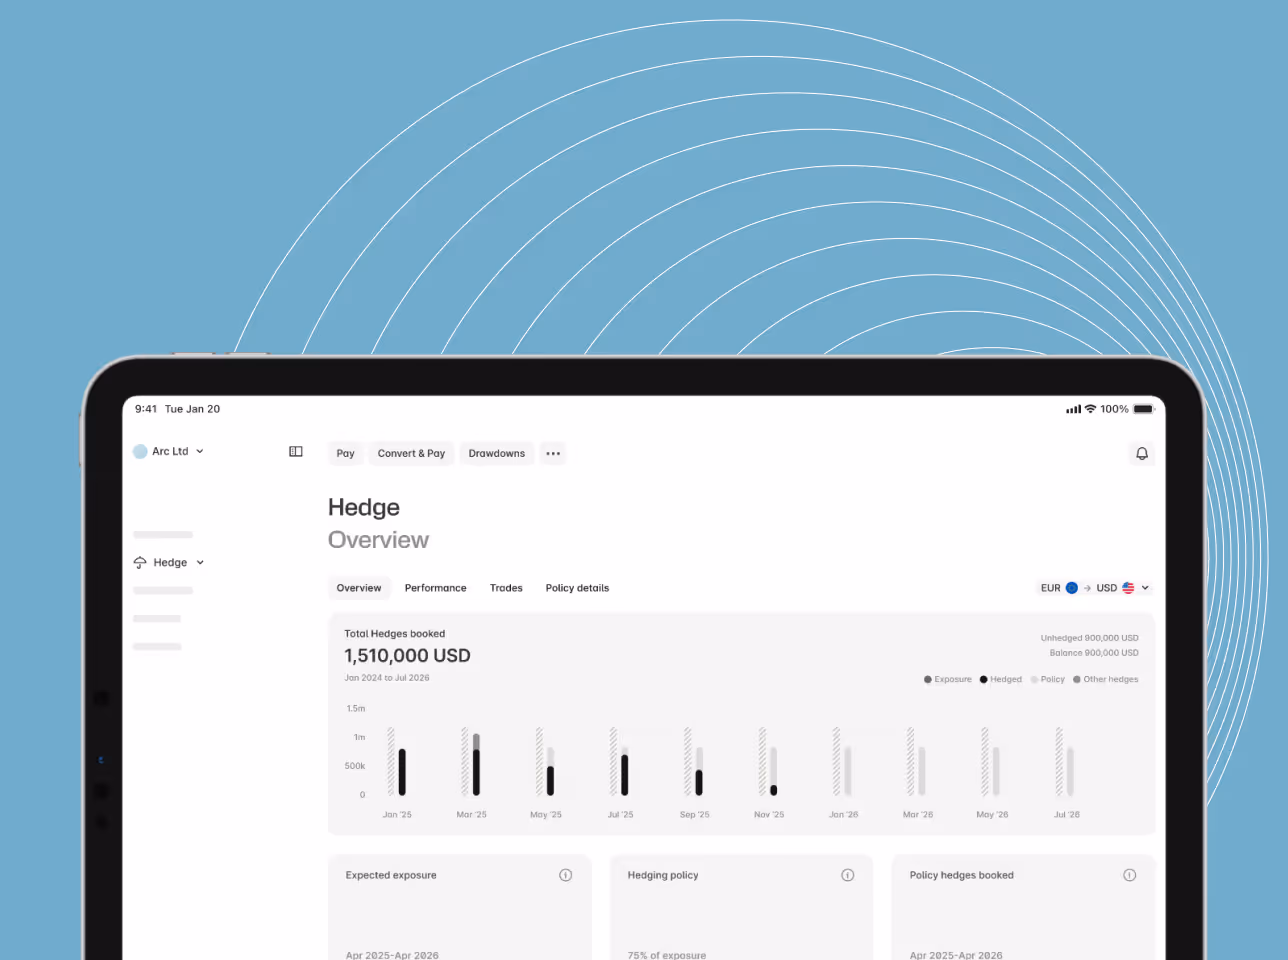Toggle the Exposure legend item
1288x960 pixels.
(x=948, y=680)
